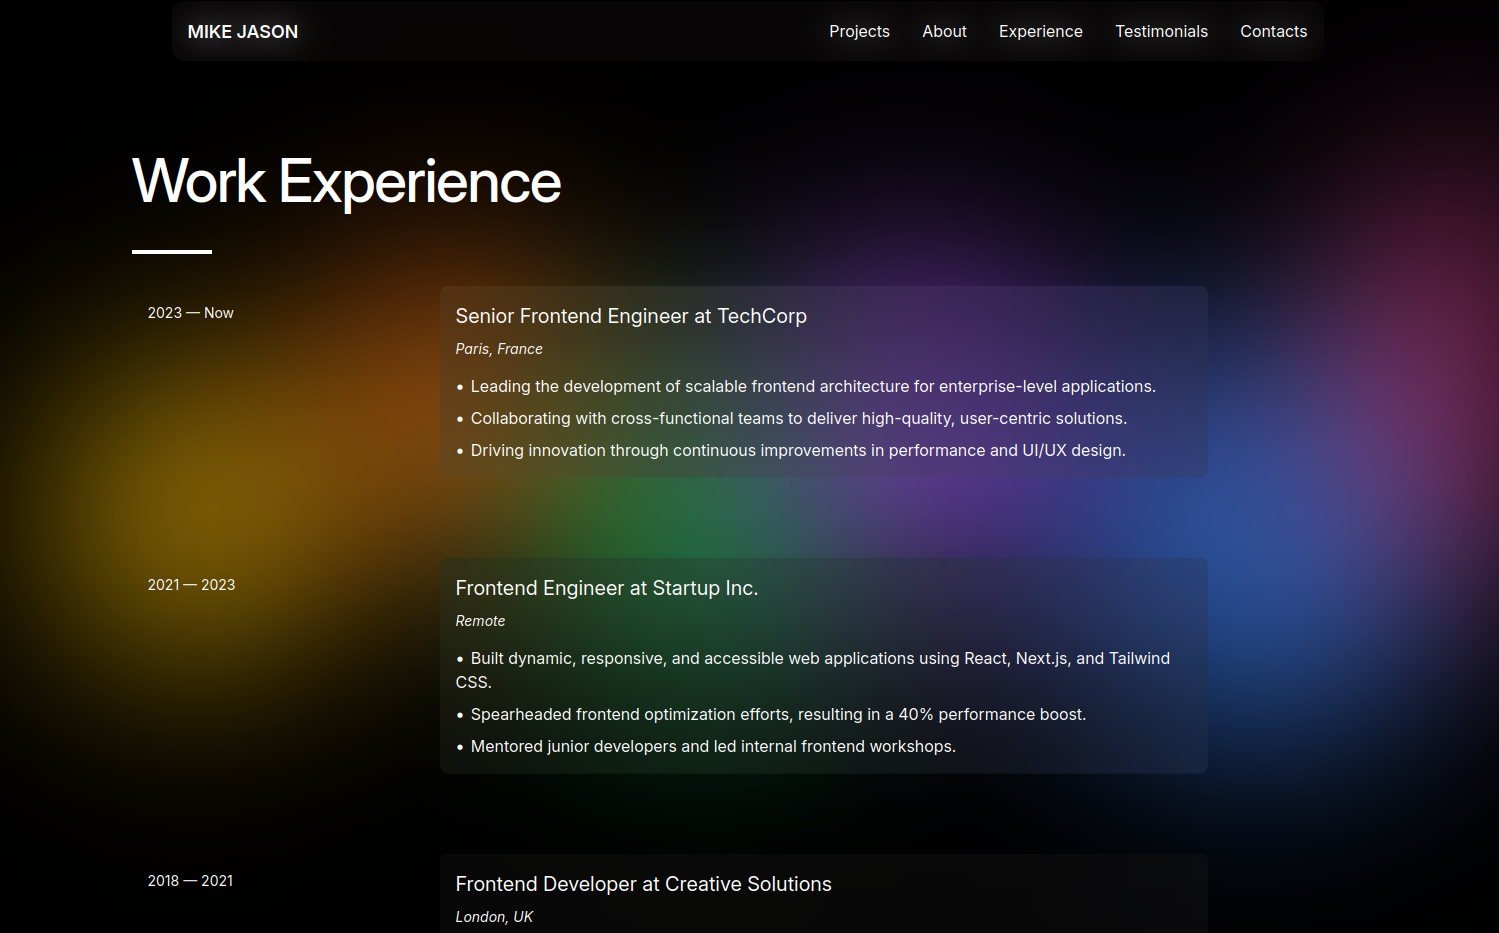Click the MIKE JASON site logo

(242, 32)
